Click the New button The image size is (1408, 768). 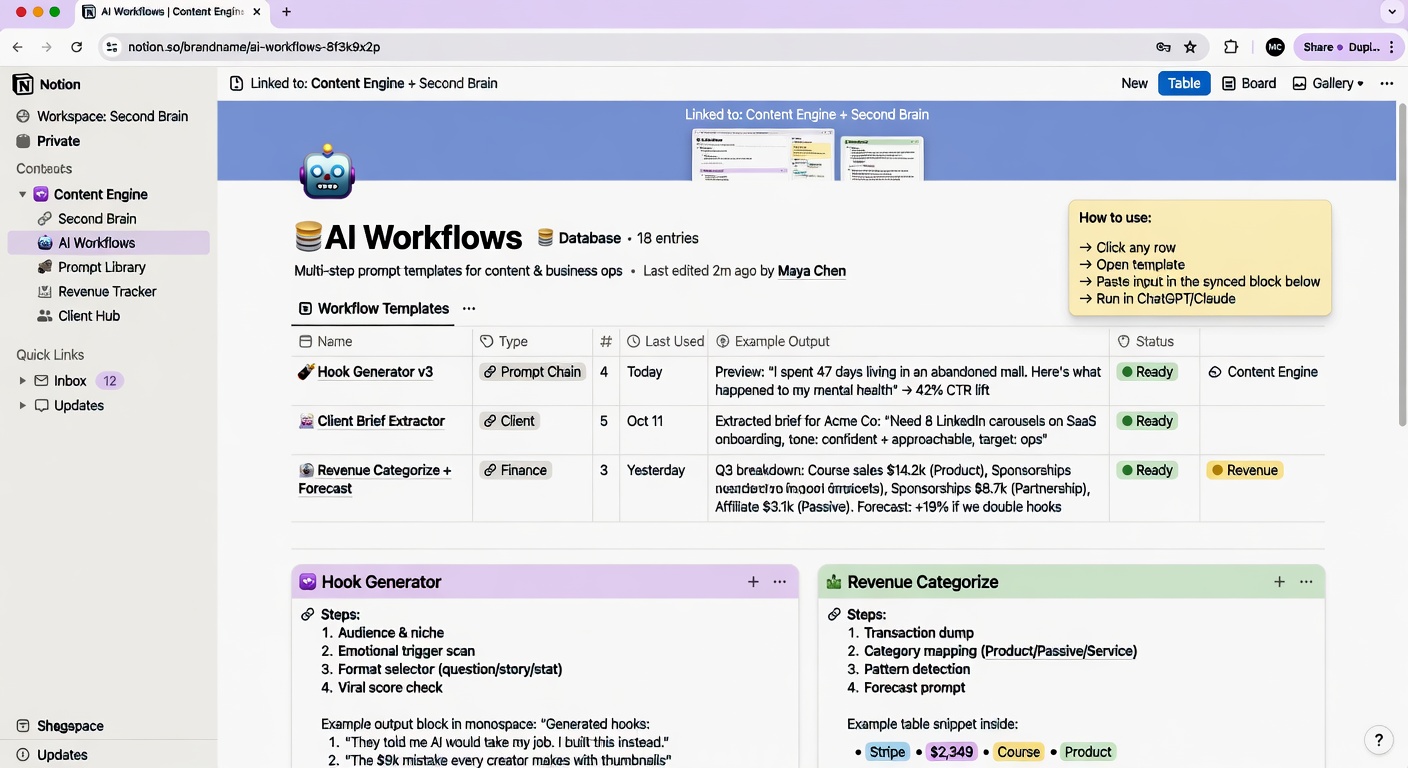point(1134,84)
